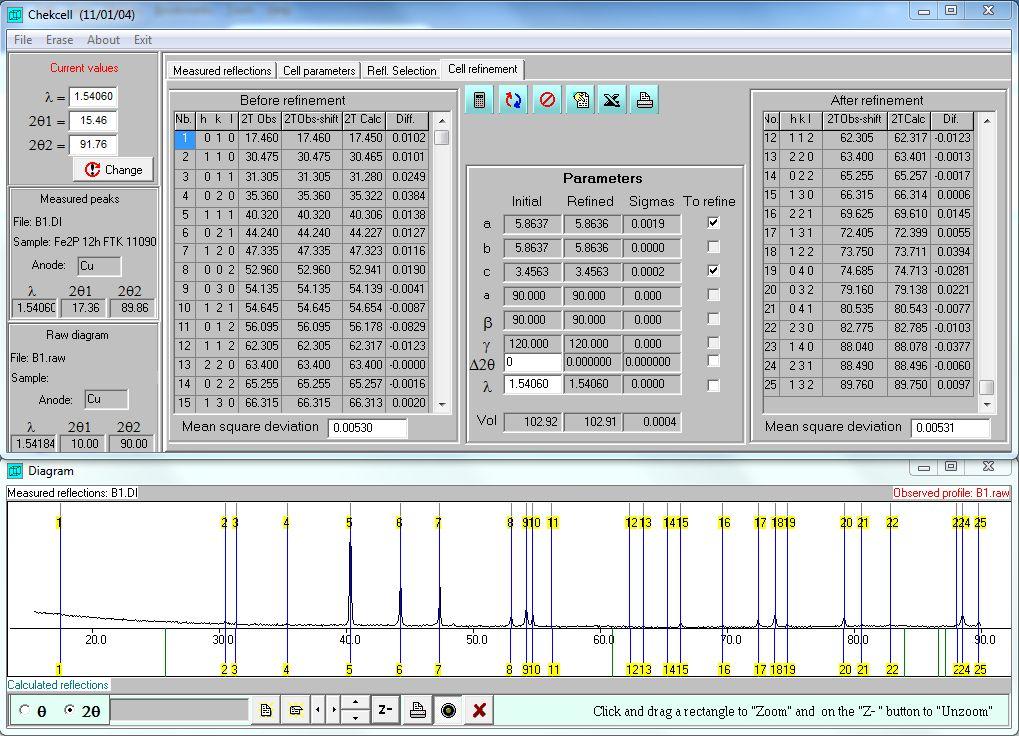
Task: Click the Chekcell title bar app icon
Action: 14,14
